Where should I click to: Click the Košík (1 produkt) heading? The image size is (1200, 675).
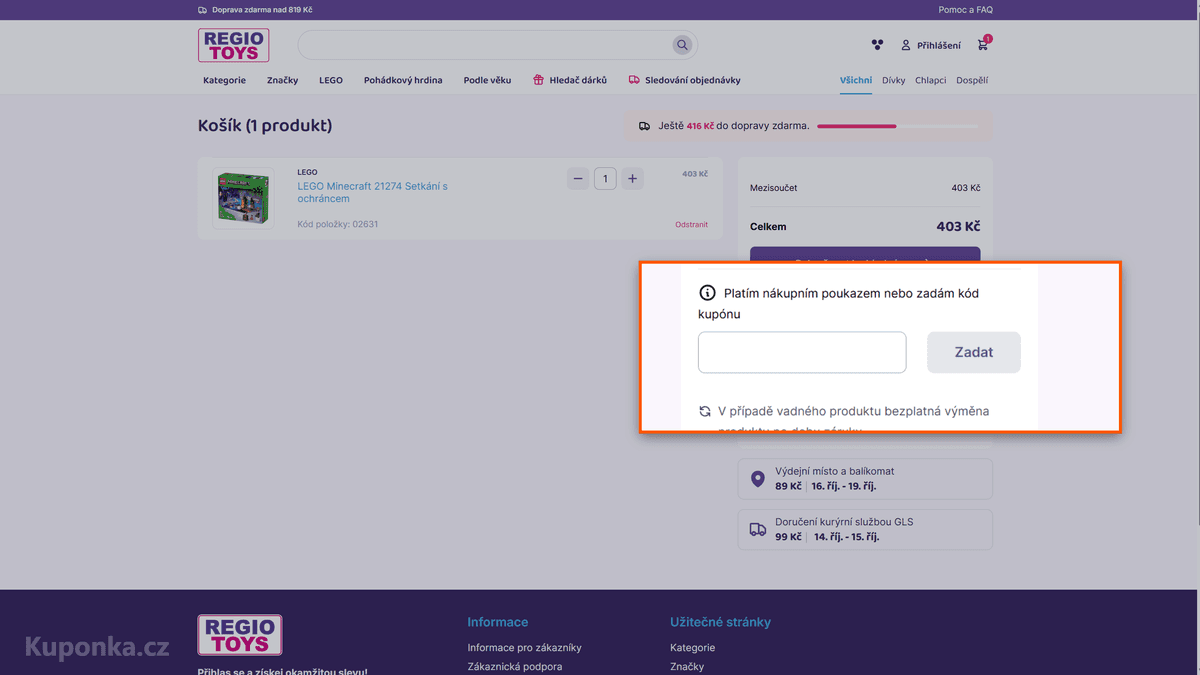[x=265, y=125]
